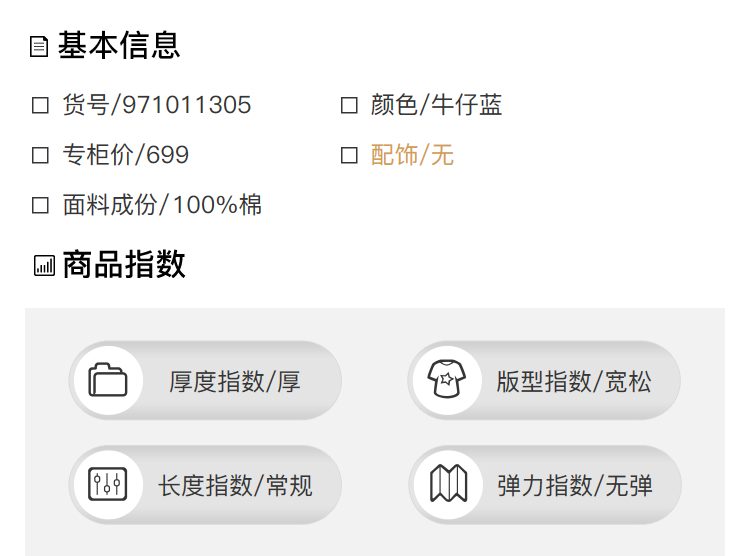Tick the checkbox before 面料成份/100%棉

[41, 205]
